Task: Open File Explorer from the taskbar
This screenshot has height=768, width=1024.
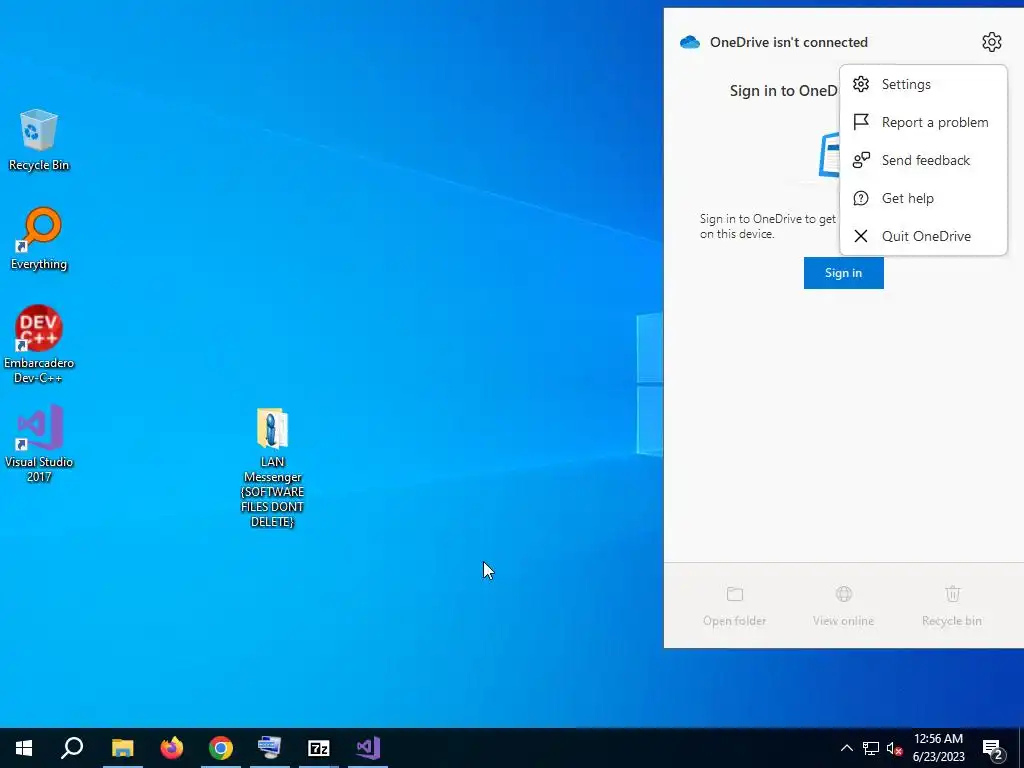Action: (122, 748)
